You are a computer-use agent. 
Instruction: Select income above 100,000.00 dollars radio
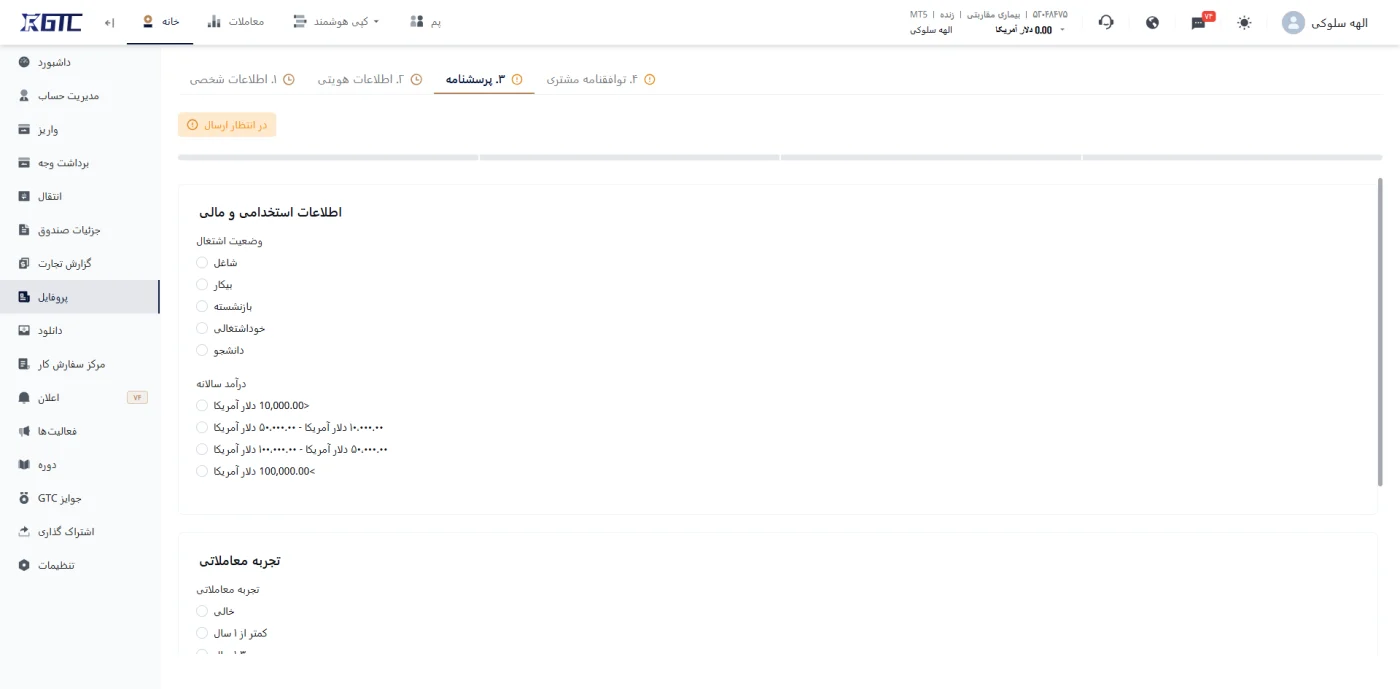[x=202, y=471]
